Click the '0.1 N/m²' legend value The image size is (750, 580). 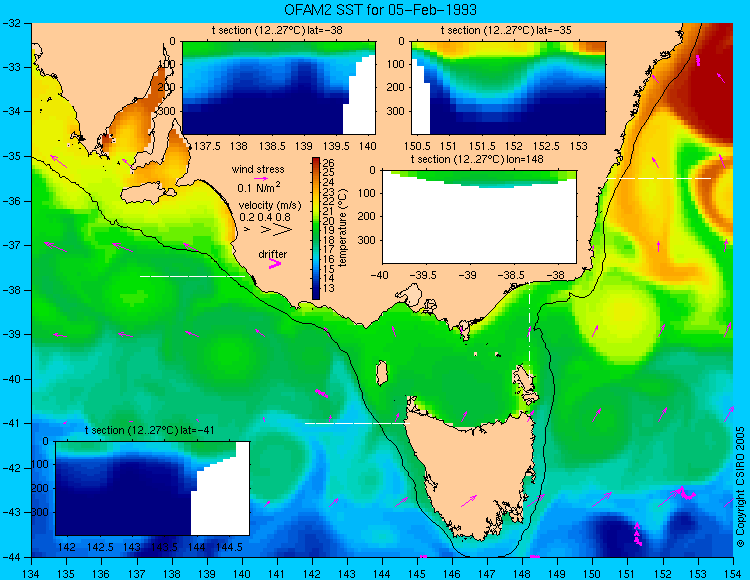[x=258, y=187]
